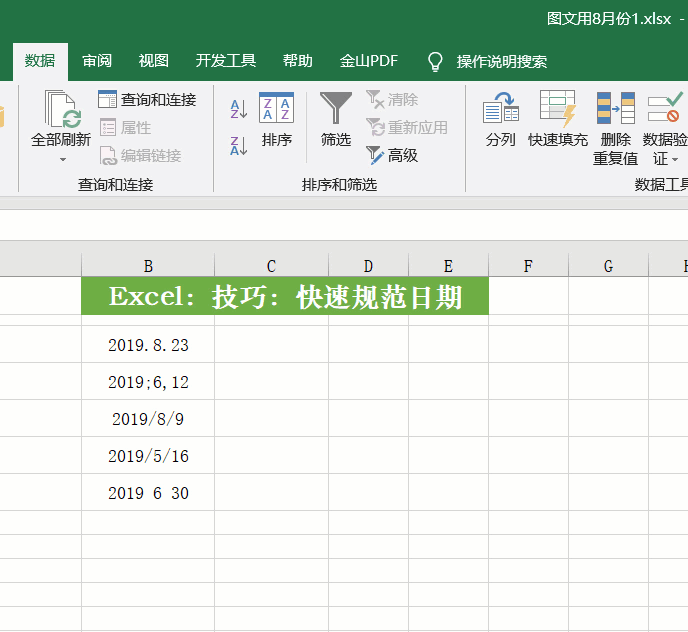
Task: Click Remove Duplicates icon
Action: click(616, 108)
